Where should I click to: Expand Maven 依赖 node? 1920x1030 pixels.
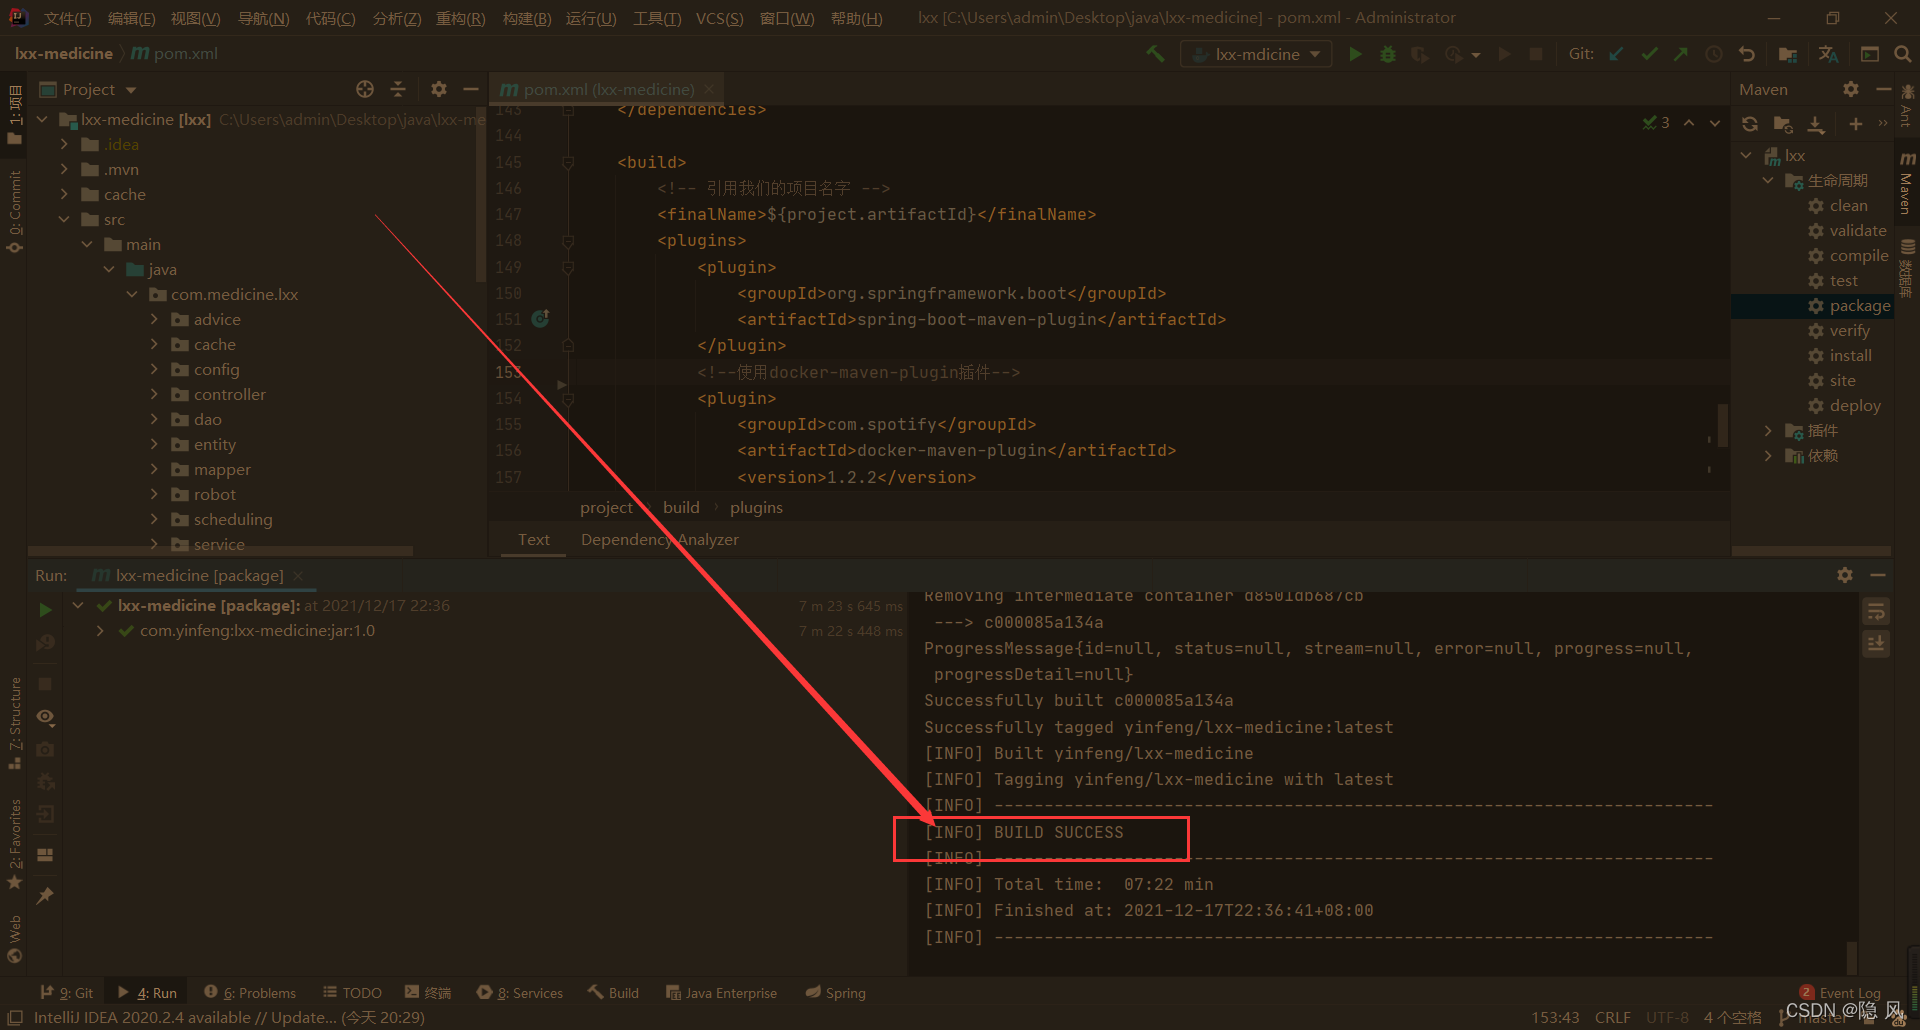point(1768,455)
